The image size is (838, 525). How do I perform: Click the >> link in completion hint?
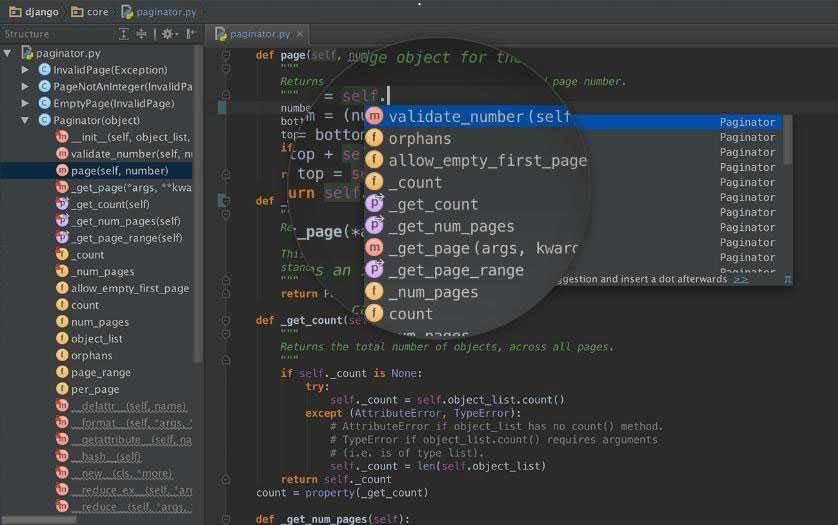[741, 279]
